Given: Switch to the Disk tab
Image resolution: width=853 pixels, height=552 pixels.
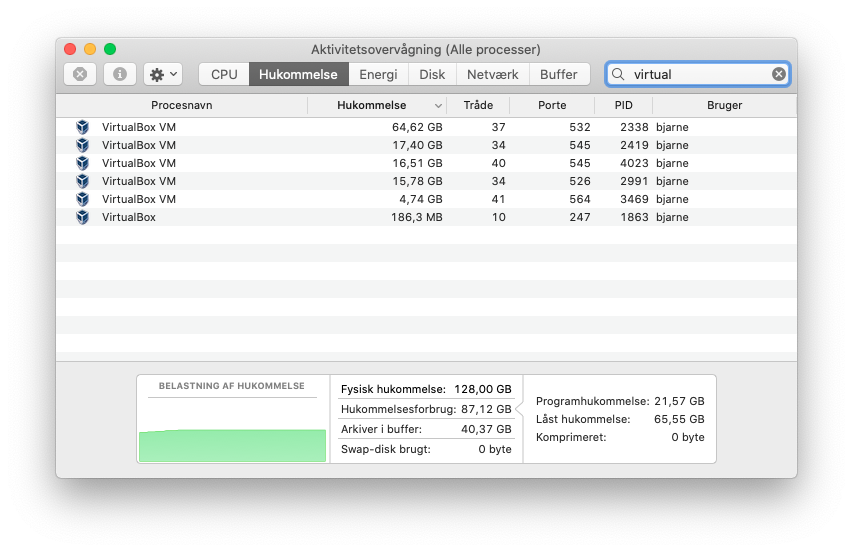Looking at the screenshot, I should [x=432, y=74].
